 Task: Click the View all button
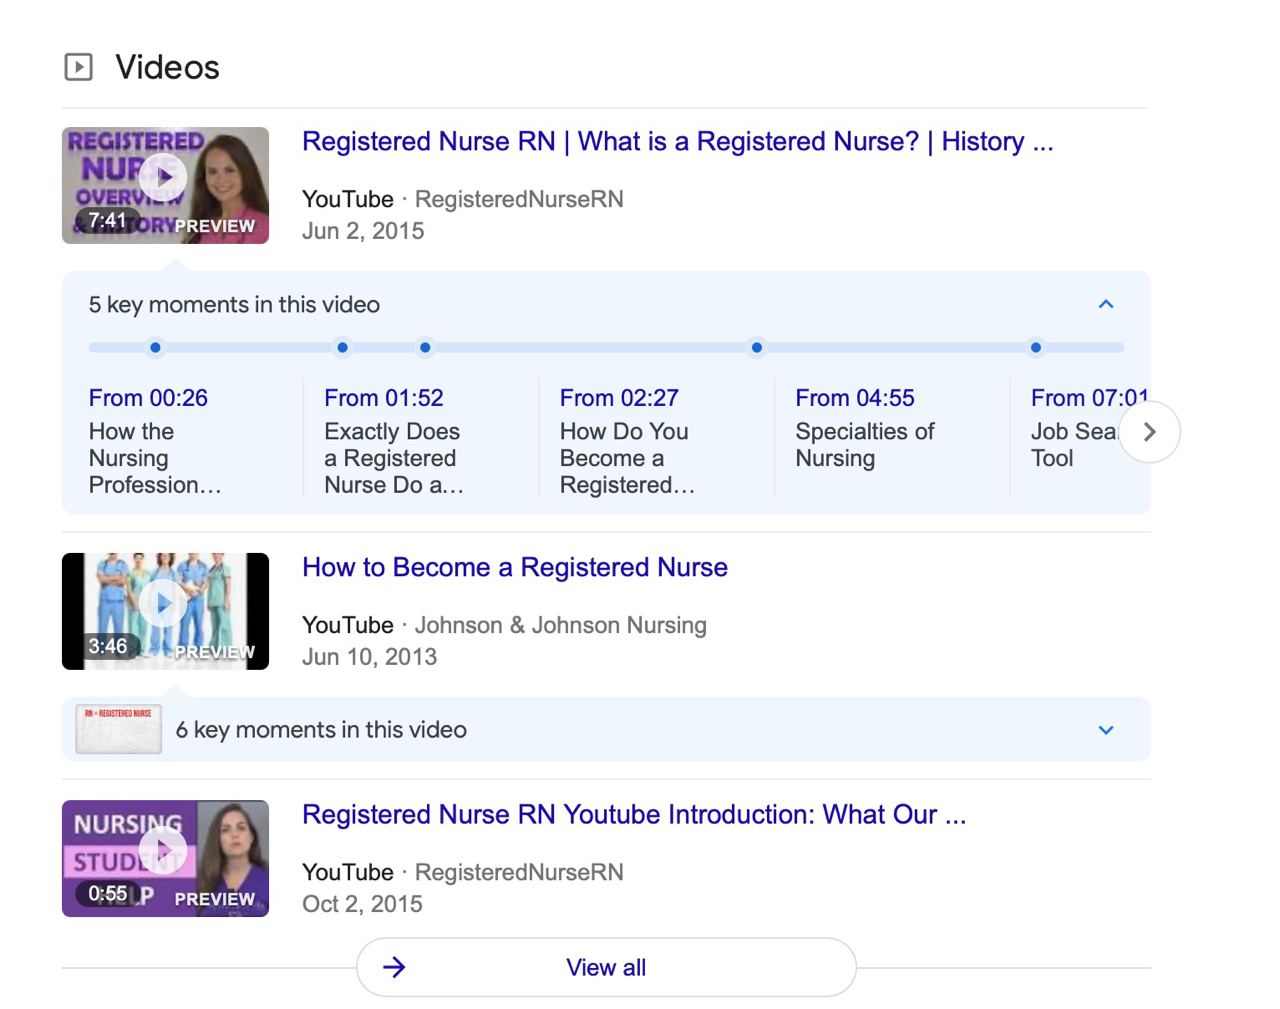point(606,967)
